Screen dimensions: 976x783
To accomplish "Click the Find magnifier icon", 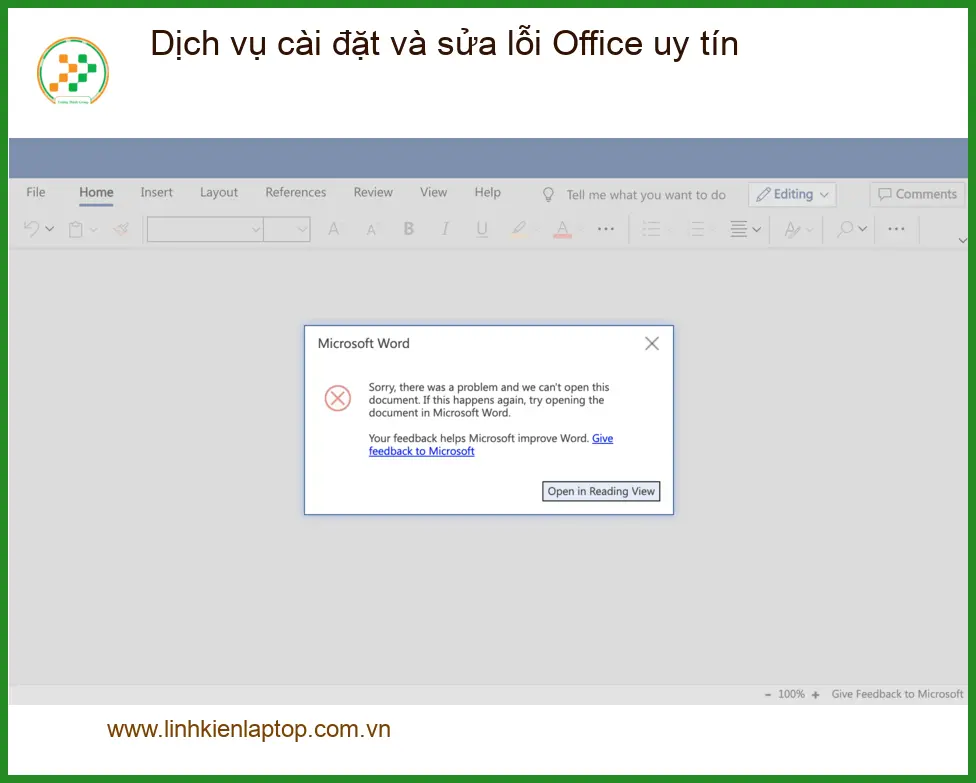I will coord(845,229).
